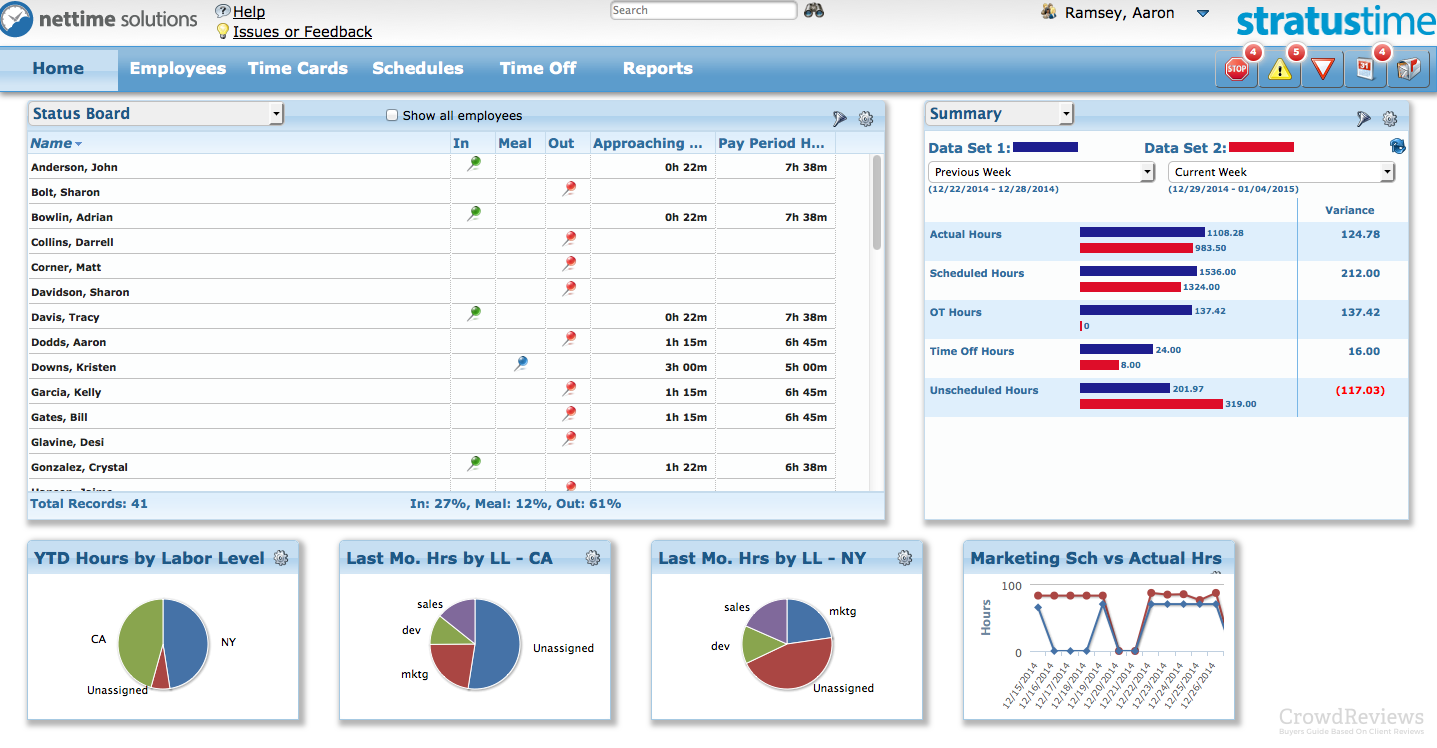
Task: Click the In column header
Action: tap(461, 143)
